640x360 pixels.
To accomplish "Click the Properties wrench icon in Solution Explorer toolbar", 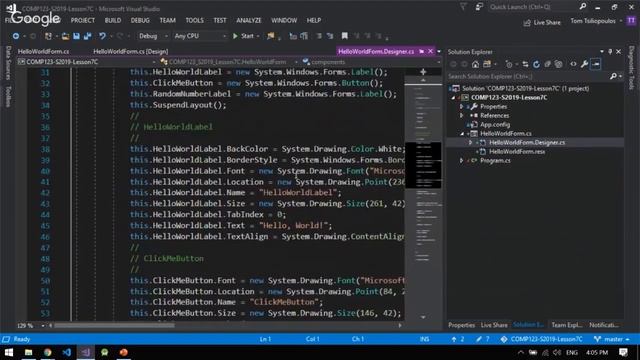I will 584,64.
